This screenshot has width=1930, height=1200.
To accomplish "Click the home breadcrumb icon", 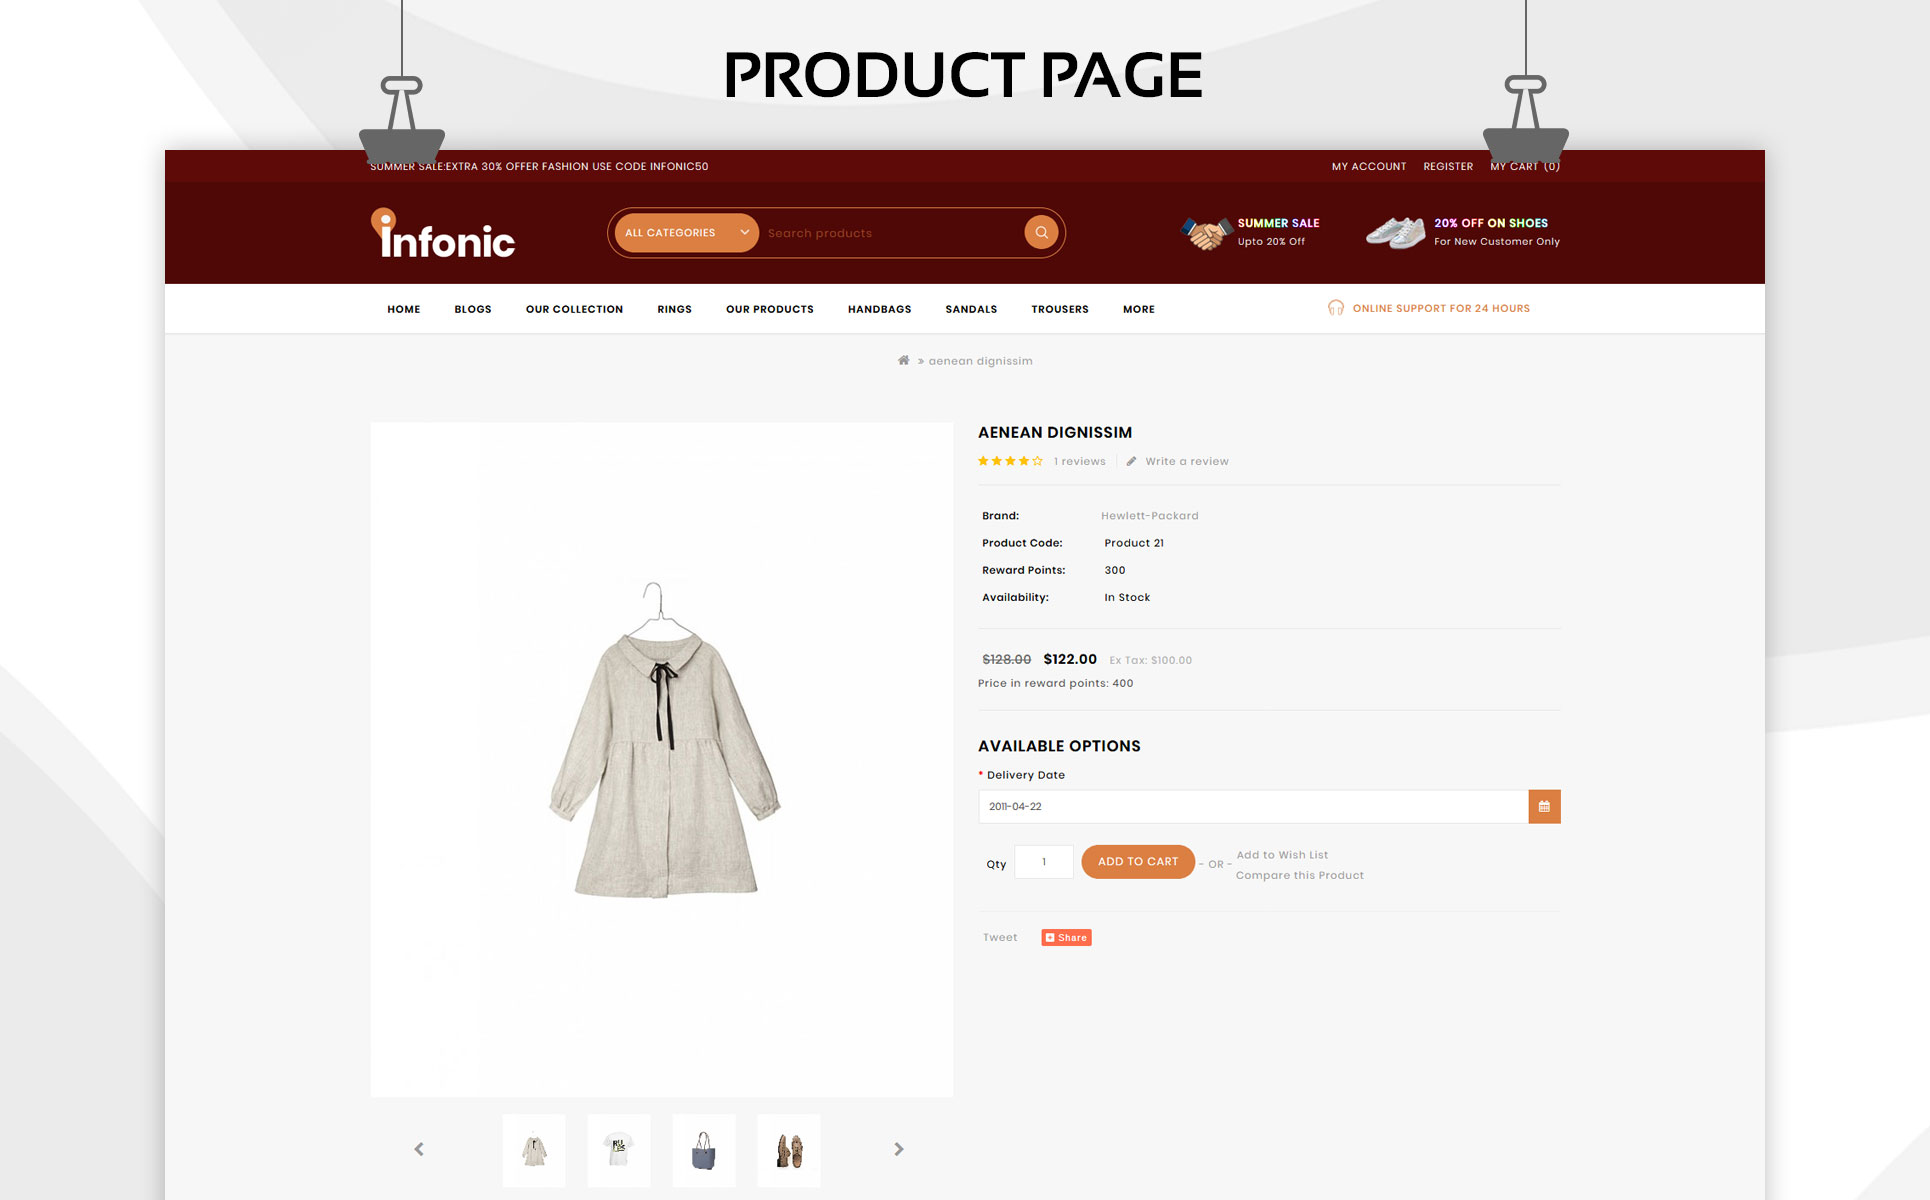I will (x=904, y=360).
